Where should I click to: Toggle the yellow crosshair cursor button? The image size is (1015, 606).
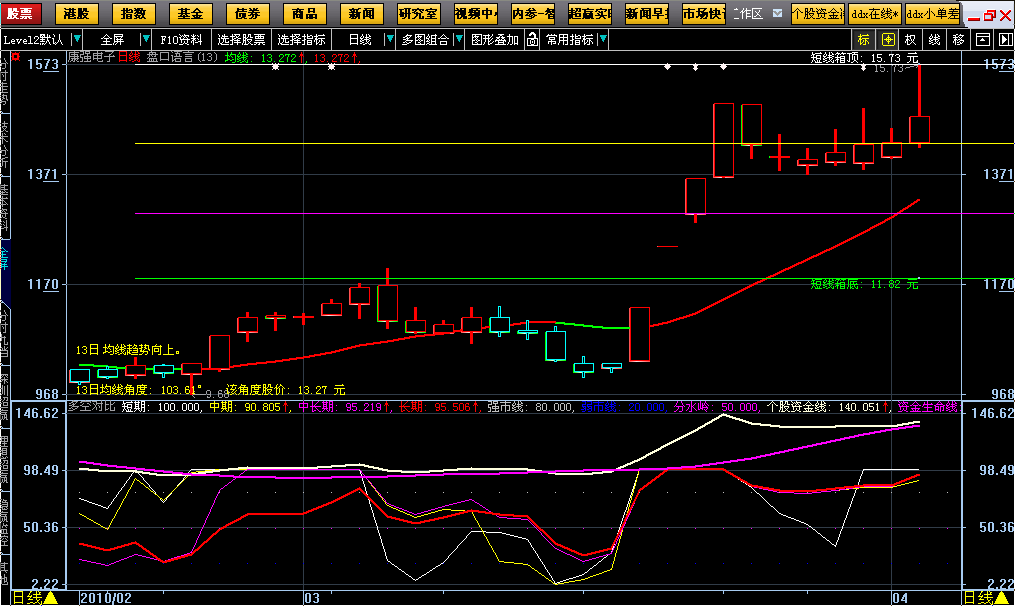[x=888, y=40]
